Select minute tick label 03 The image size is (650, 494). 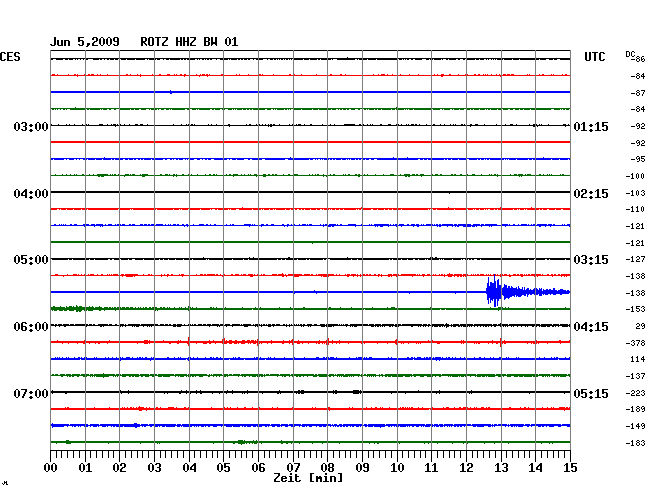[x=154, y=467]
